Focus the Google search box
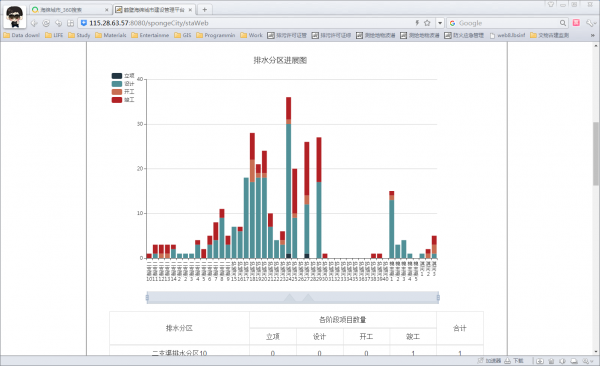The width and height of the screenshot is (600, 366). click(x=507, y=23)
